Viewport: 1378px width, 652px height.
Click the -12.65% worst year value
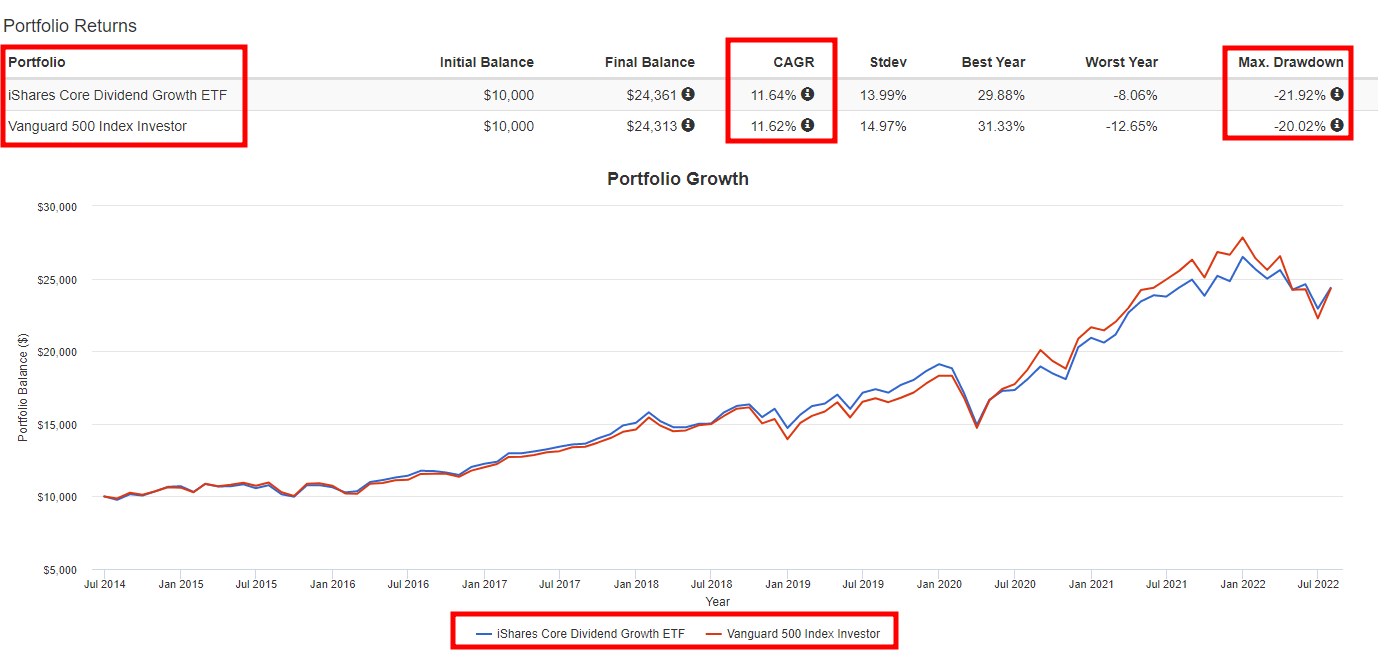[x=1131, y=126]
